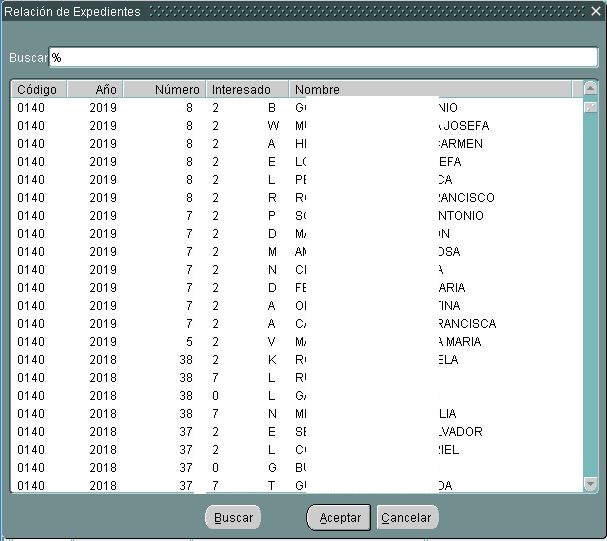Close the Relación de Expedientes dialog
The width and height of the screenshot is (607, 541).
595,11
